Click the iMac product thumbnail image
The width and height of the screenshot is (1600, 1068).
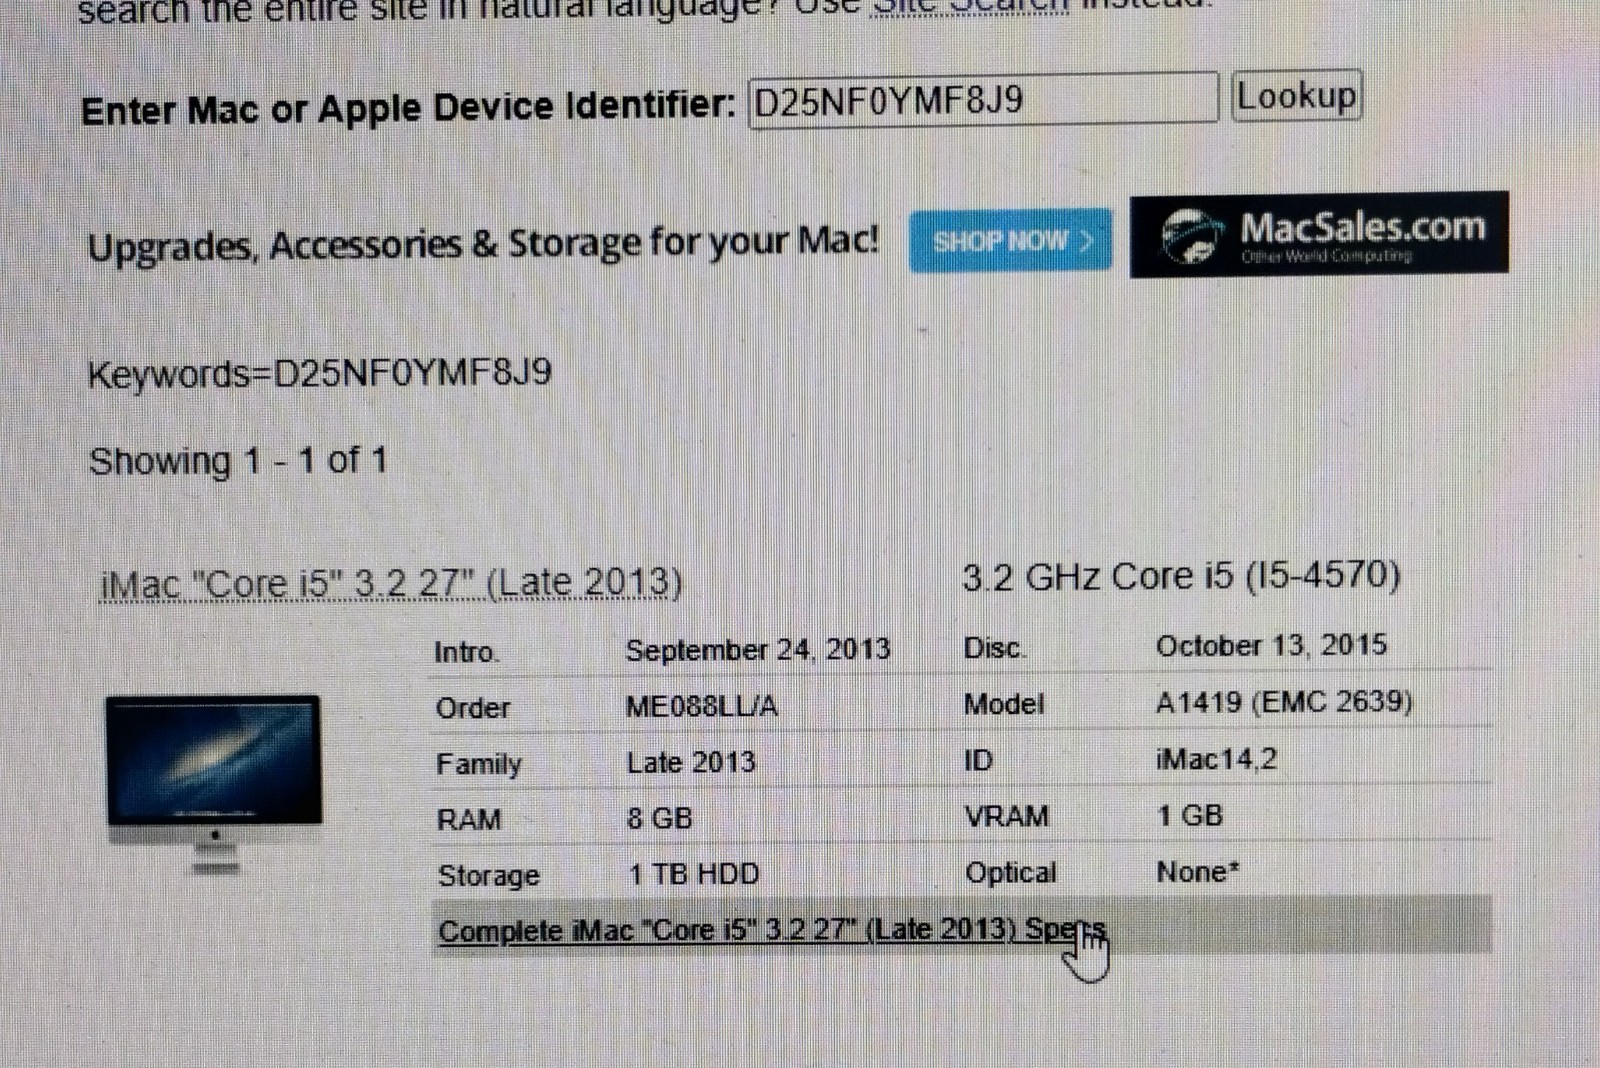[x=214, y=784]
